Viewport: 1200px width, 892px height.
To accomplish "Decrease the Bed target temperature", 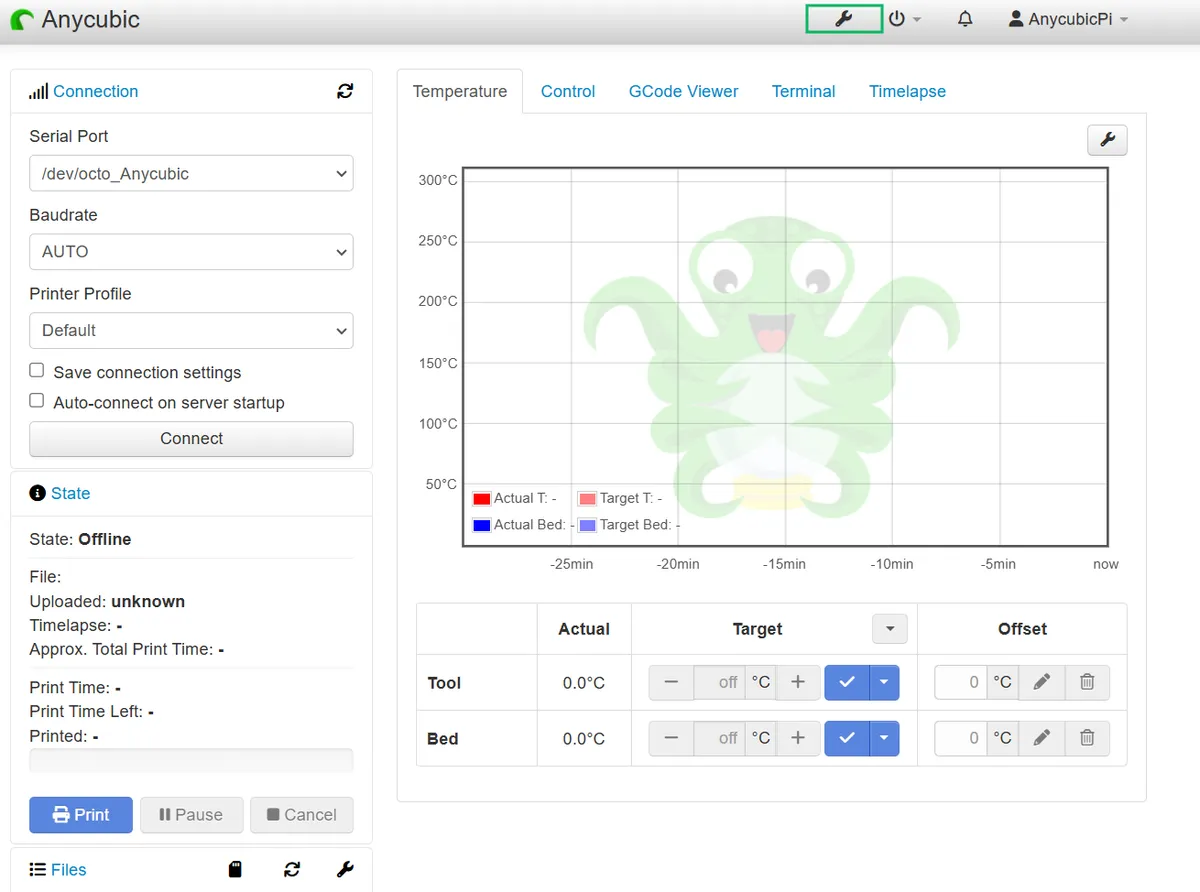I will 671,738.
